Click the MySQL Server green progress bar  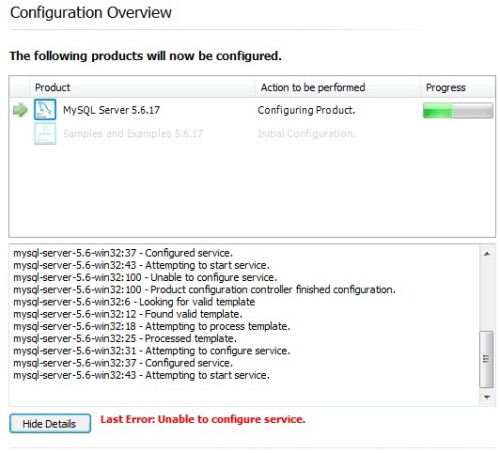pos(458,110)
